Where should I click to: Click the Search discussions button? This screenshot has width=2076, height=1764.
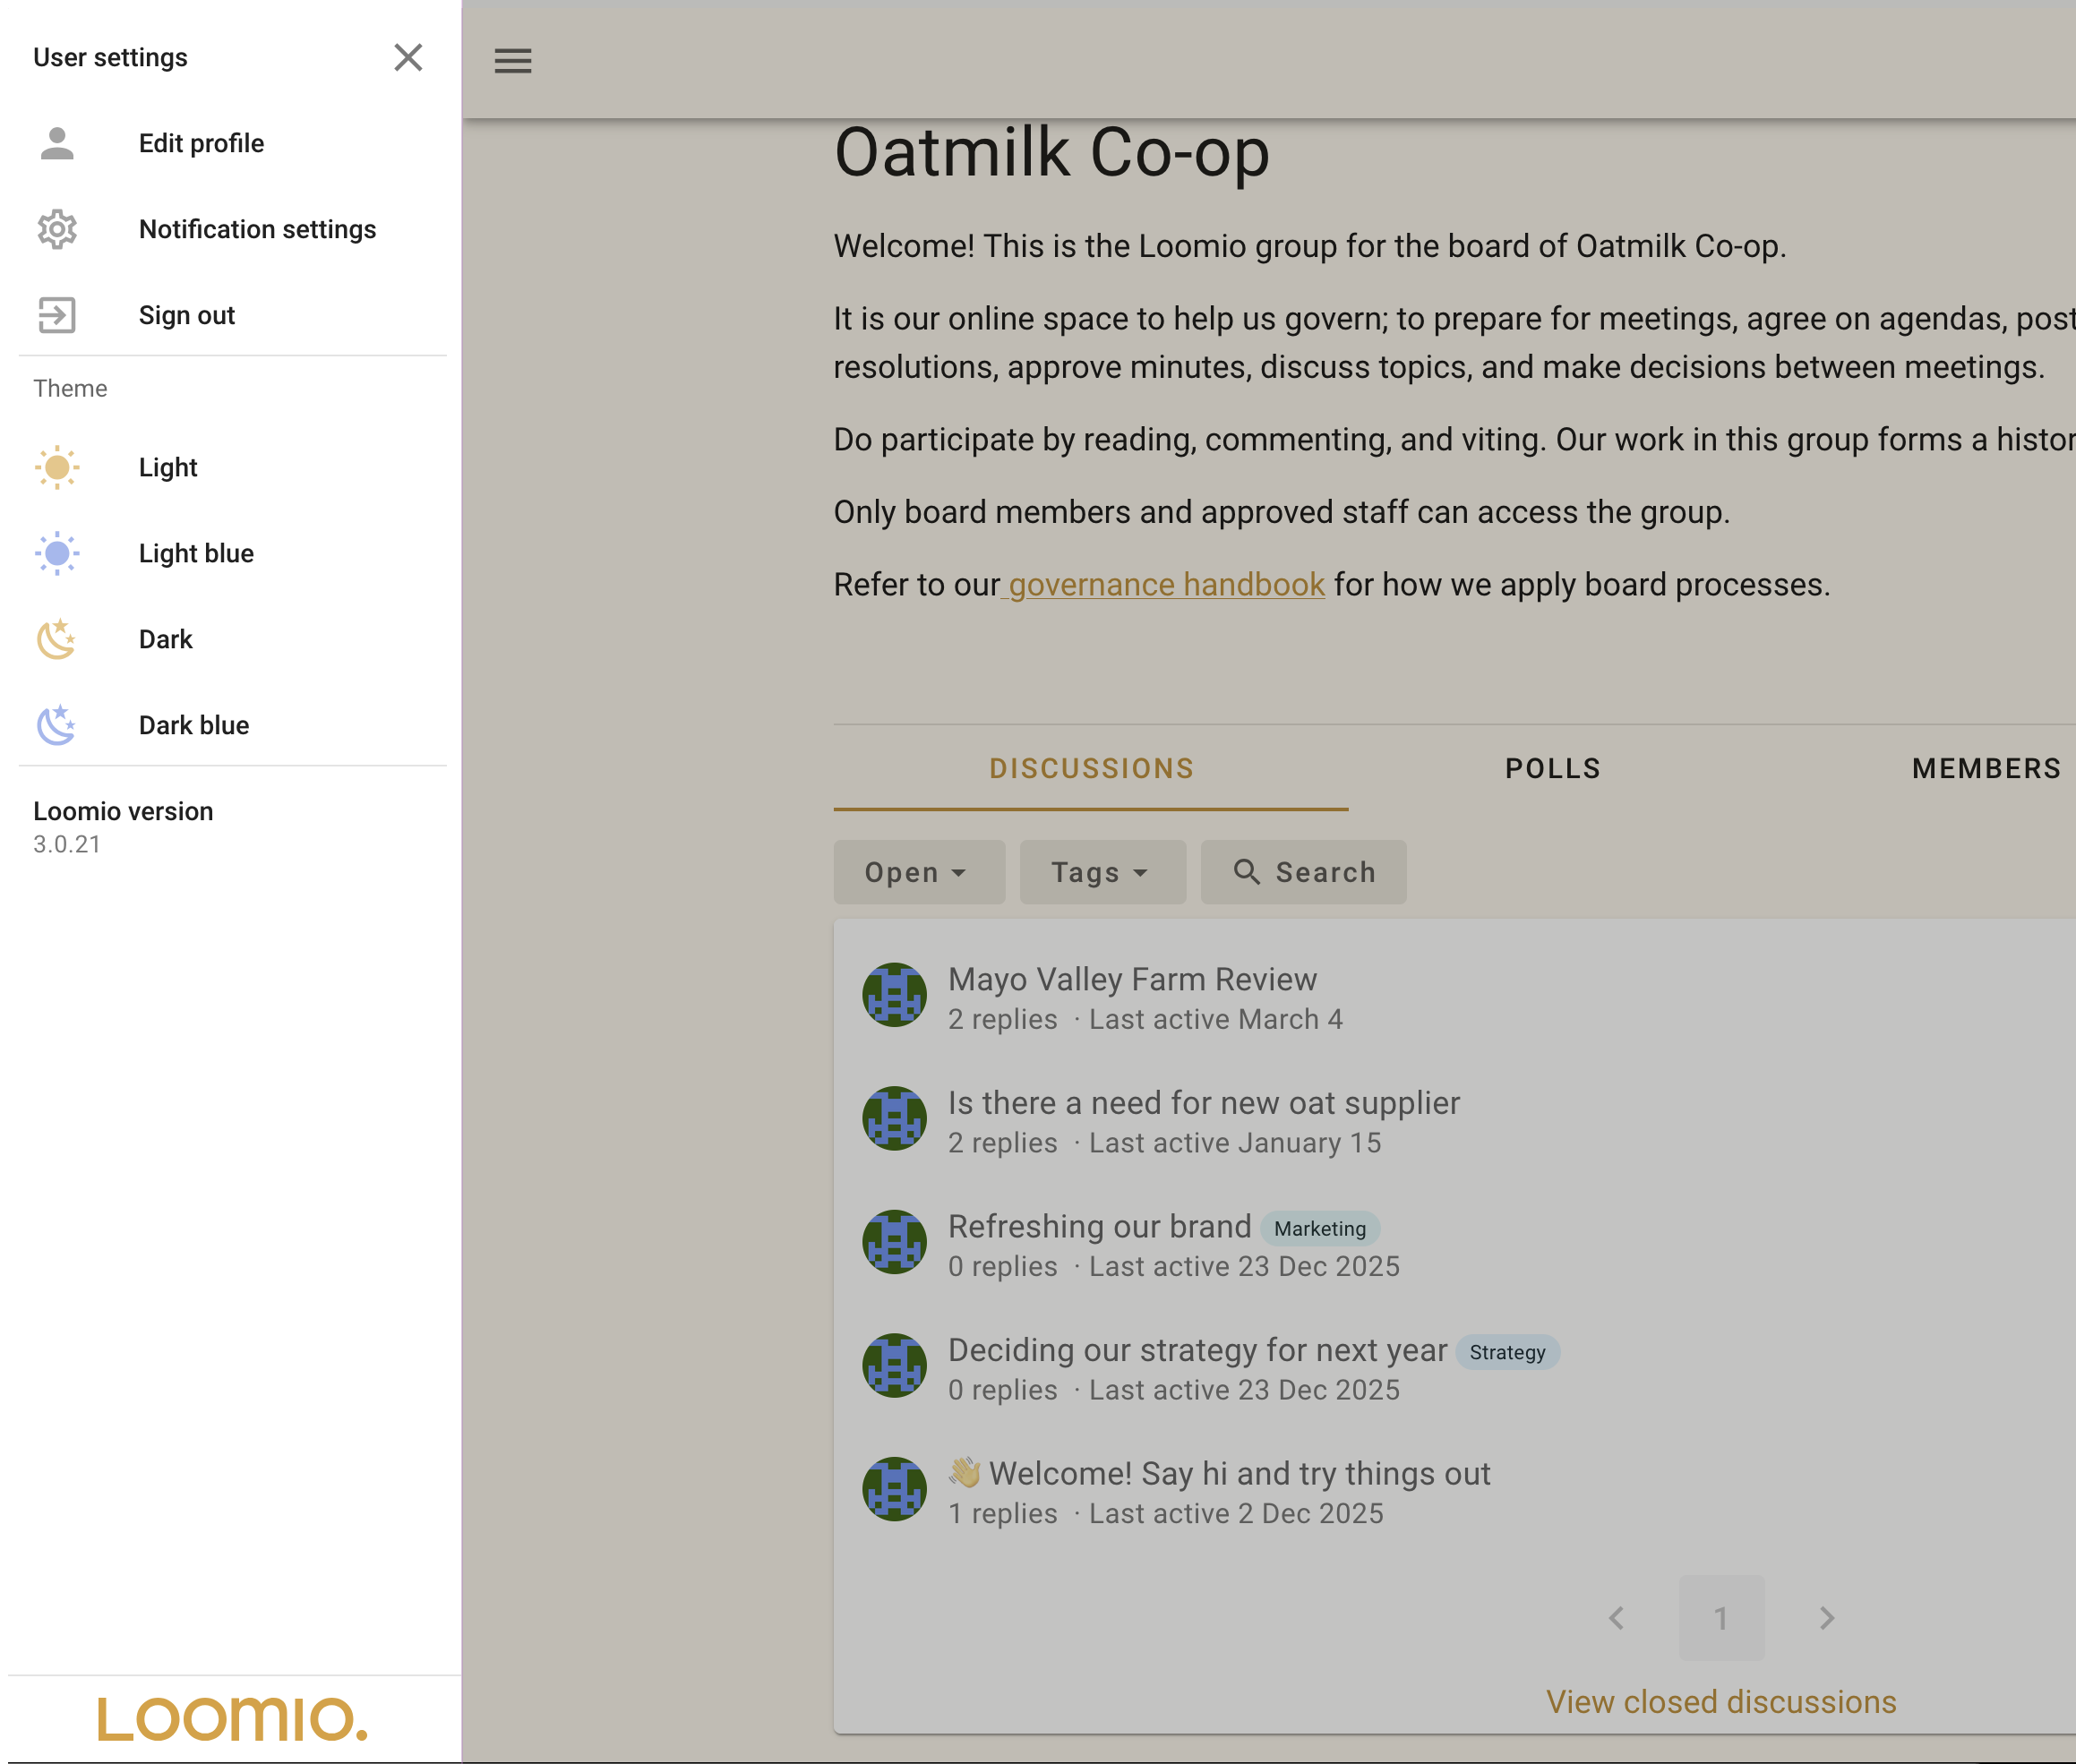[x=1303, y=873]
